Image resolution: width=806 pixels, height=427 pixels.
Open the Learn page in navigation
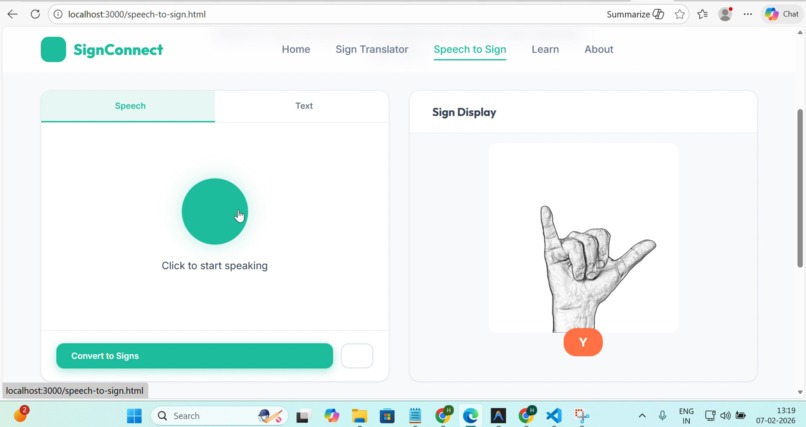[x=545, y=49]
